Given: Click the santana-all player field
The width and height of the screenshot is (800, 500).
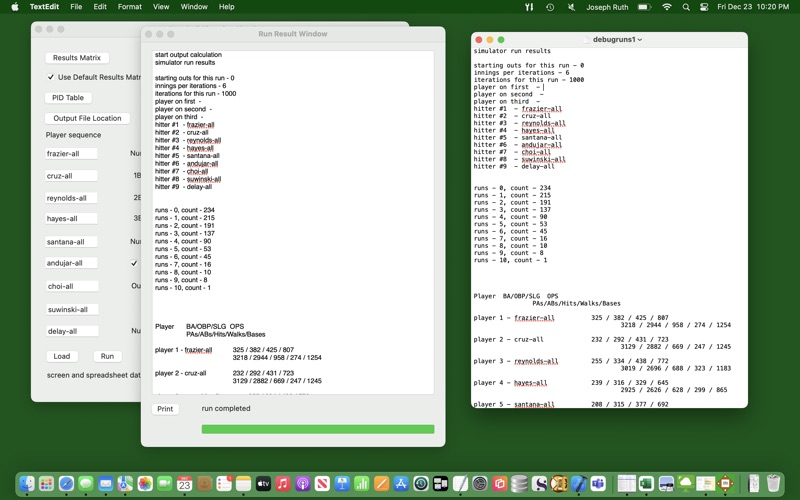Looking at the screenshot, I should tap(71, 242).
